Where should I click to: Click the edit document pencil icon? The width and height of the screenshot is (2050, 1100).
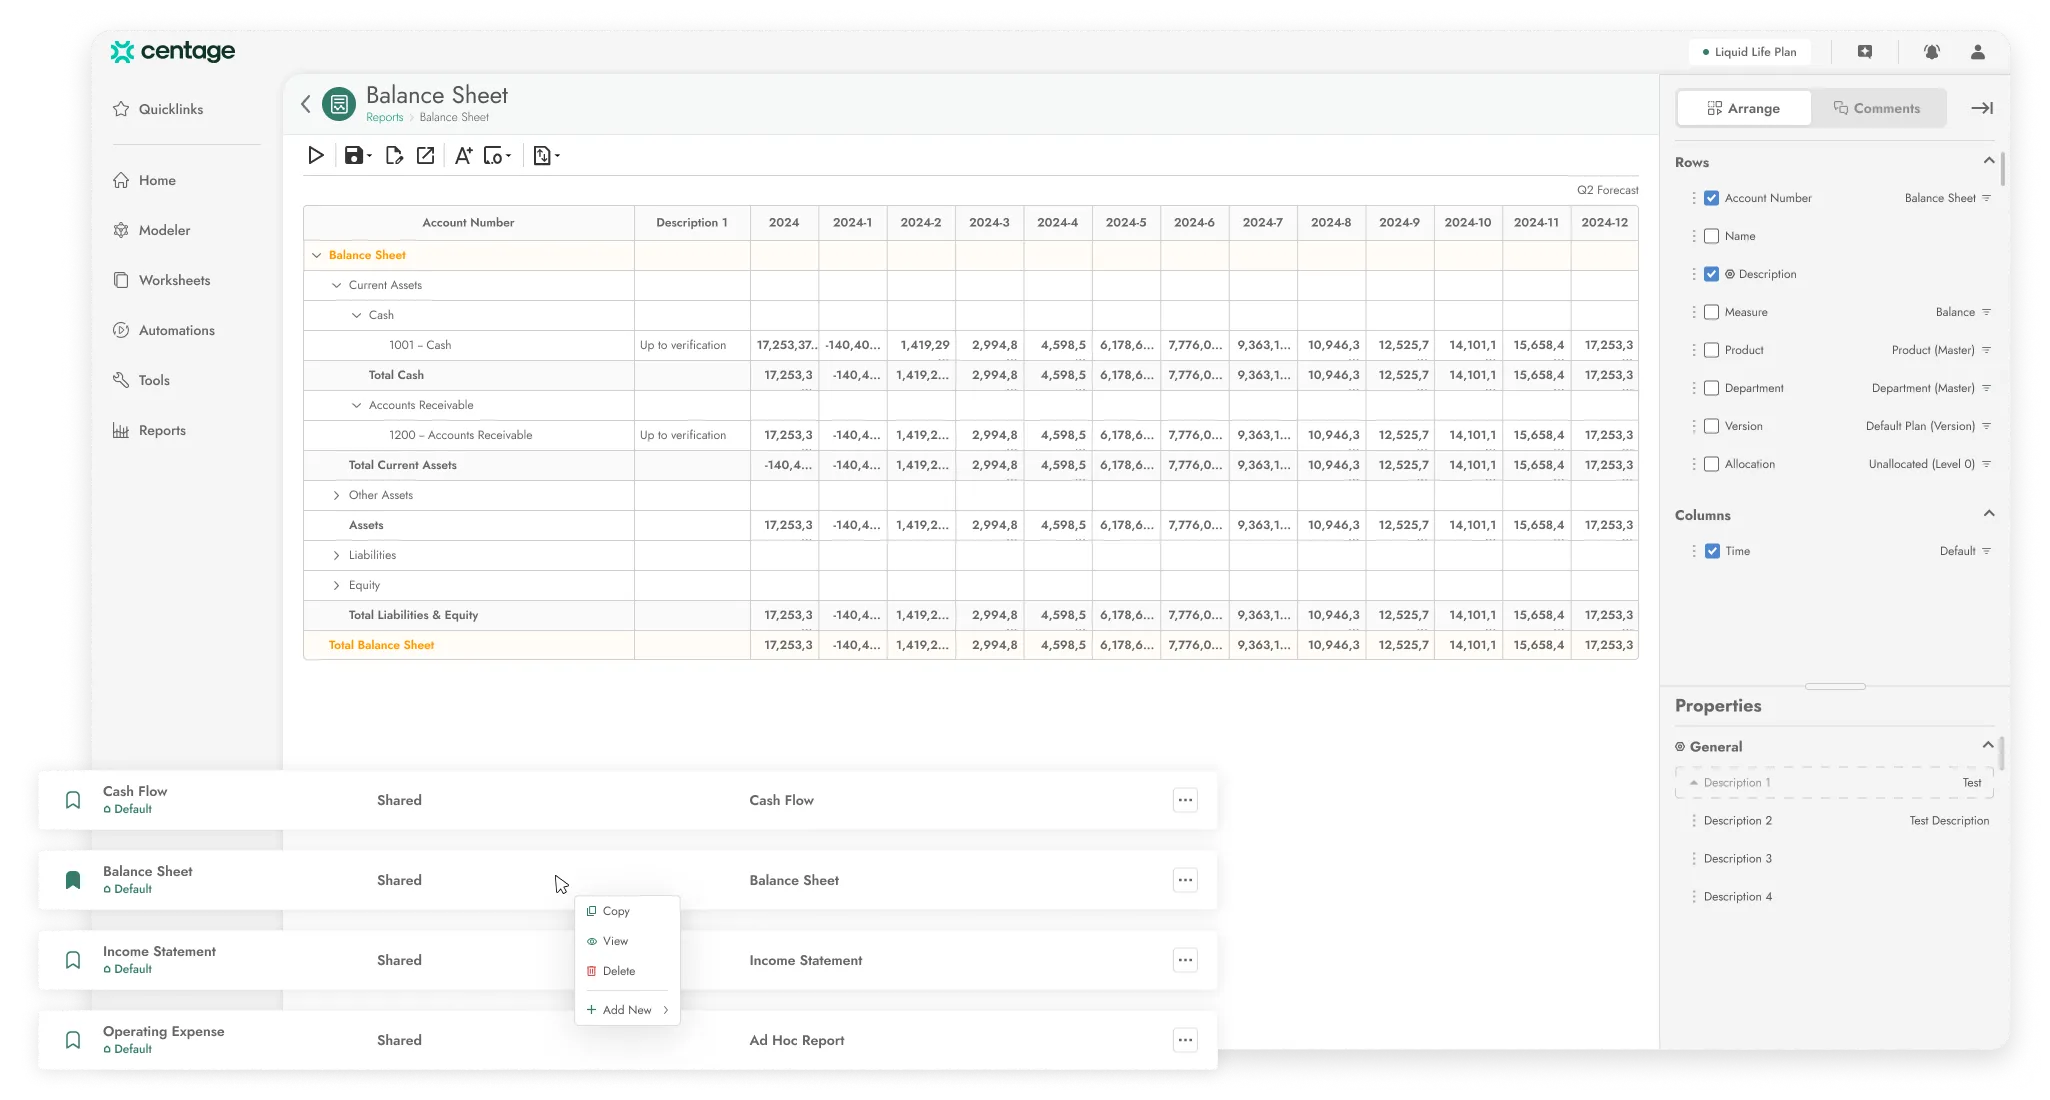pyautogui.click(x=394, y=155)
